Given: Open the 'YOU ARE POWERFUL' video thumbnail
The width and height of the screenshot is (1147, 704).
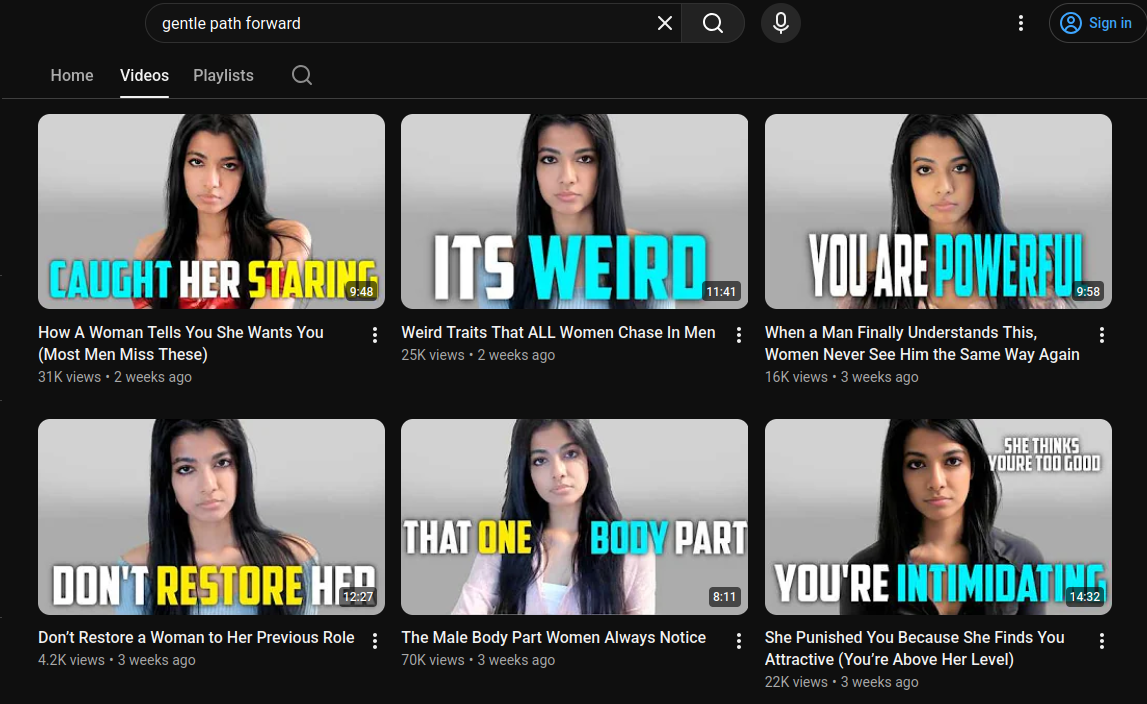Looking at the screenshot, I should point(938,211).
